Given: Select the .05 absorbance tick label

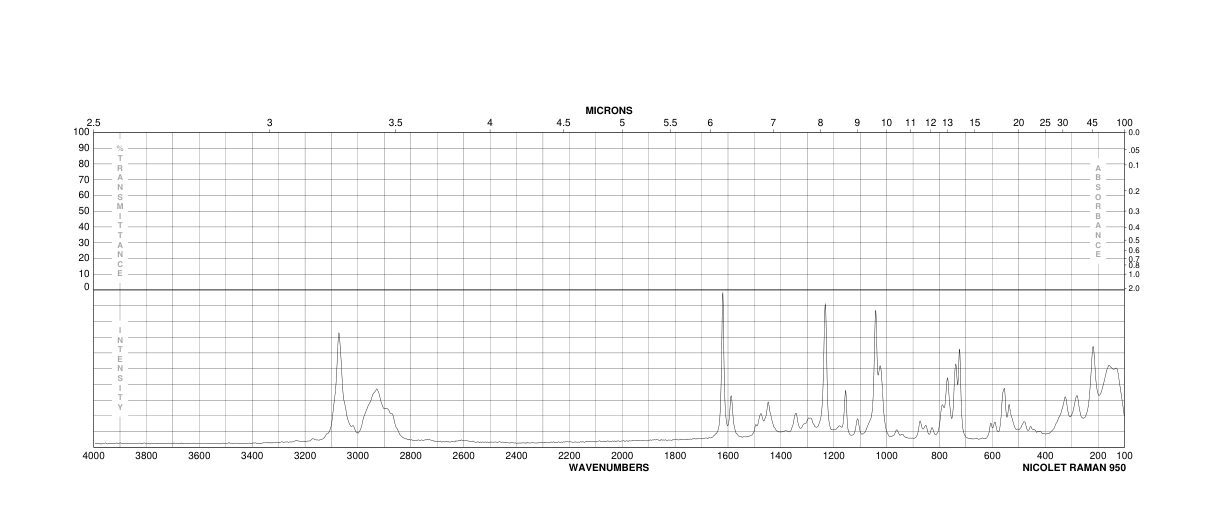Looking at the screenshot, I should (1133, 150).
